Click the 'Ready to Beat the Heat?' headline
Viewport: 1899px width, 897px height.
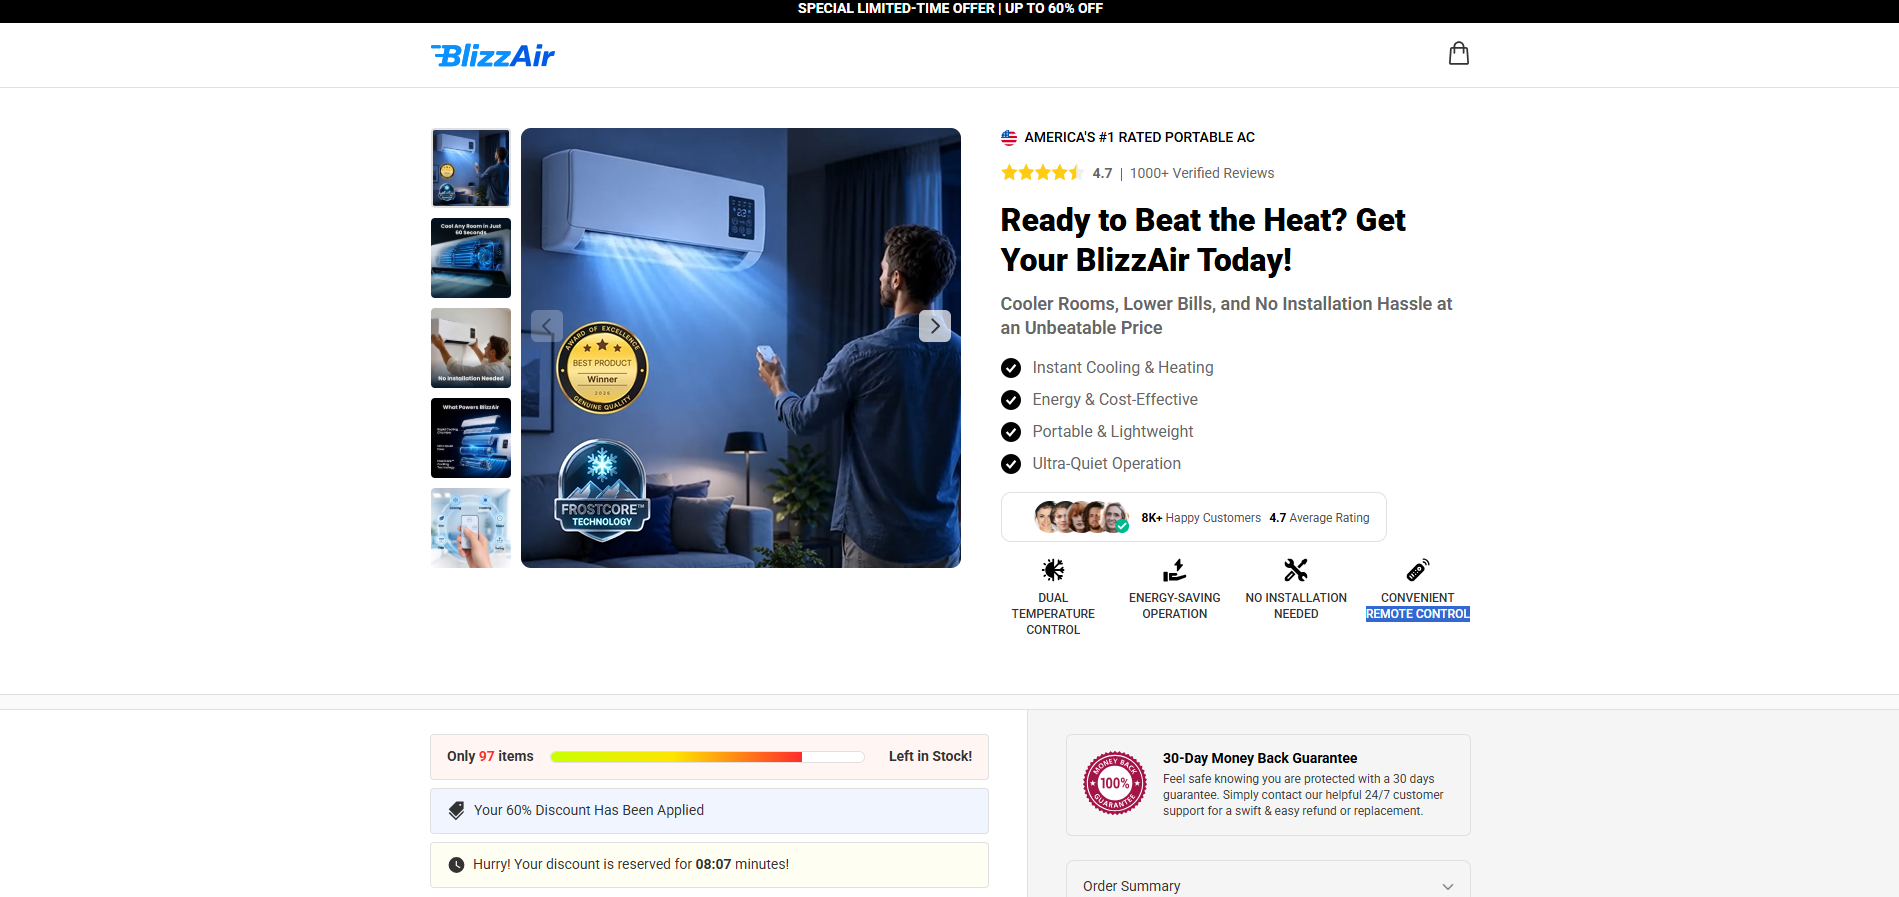click(x=1203, y=240)
